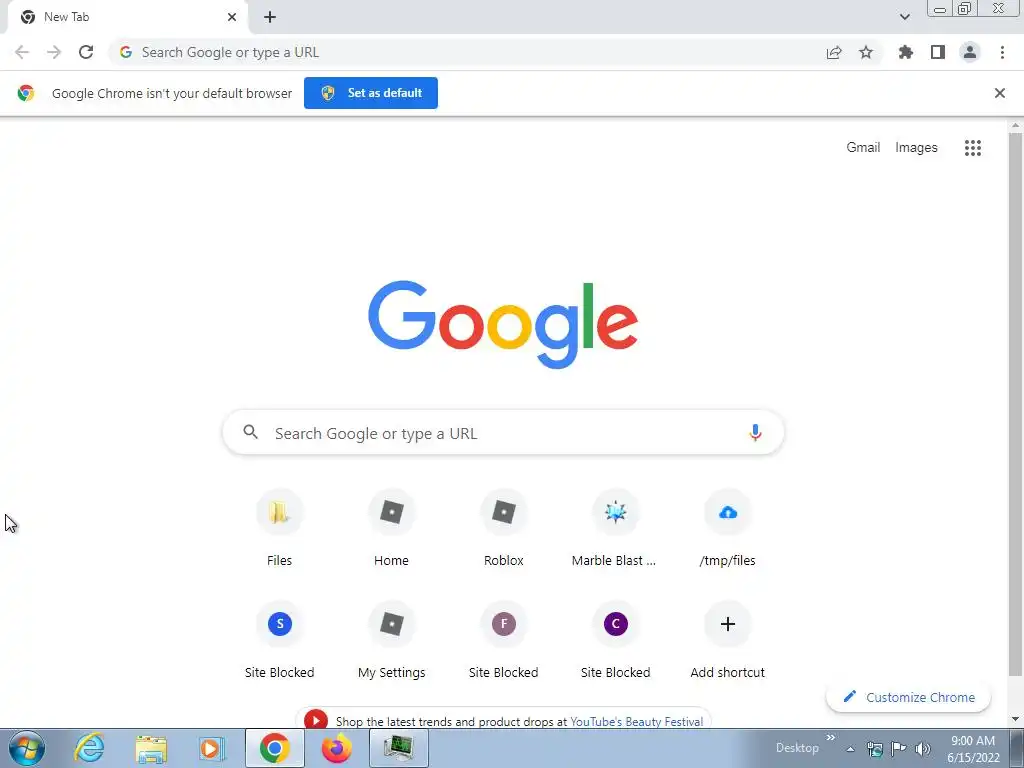
Task: Click the Add shortcut plus tile
Action: point(728,641)
